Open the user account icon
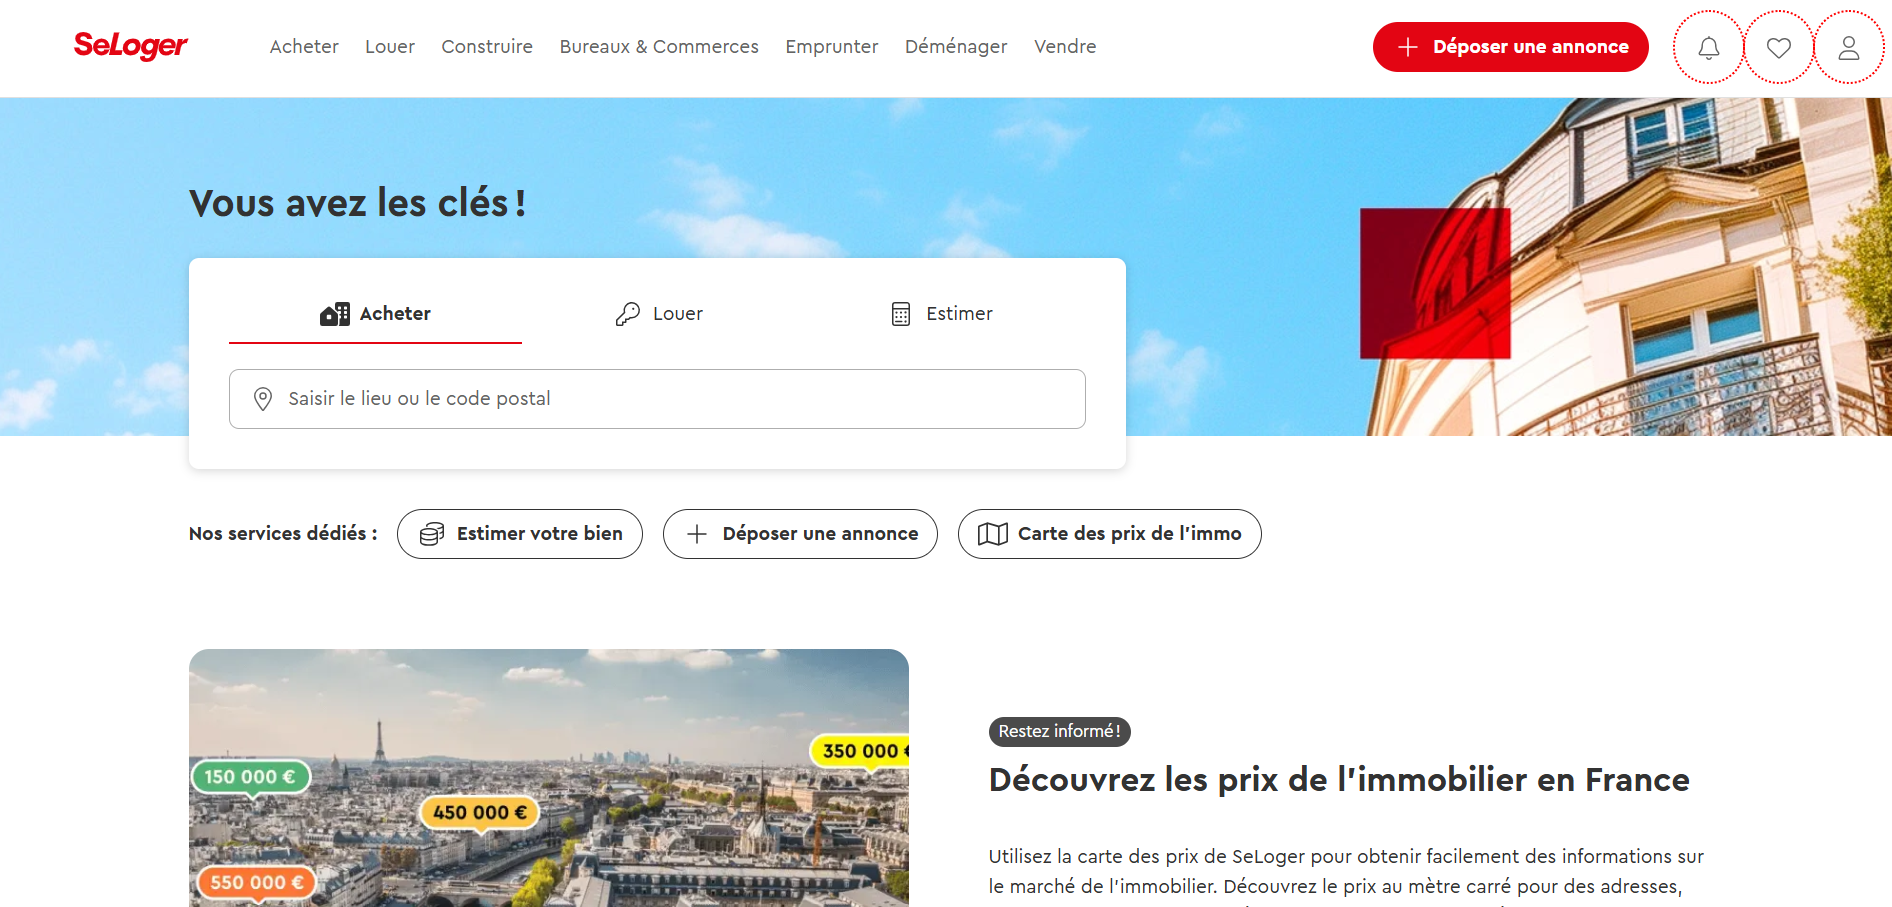1892x907 pixels. coord(1849,47)
